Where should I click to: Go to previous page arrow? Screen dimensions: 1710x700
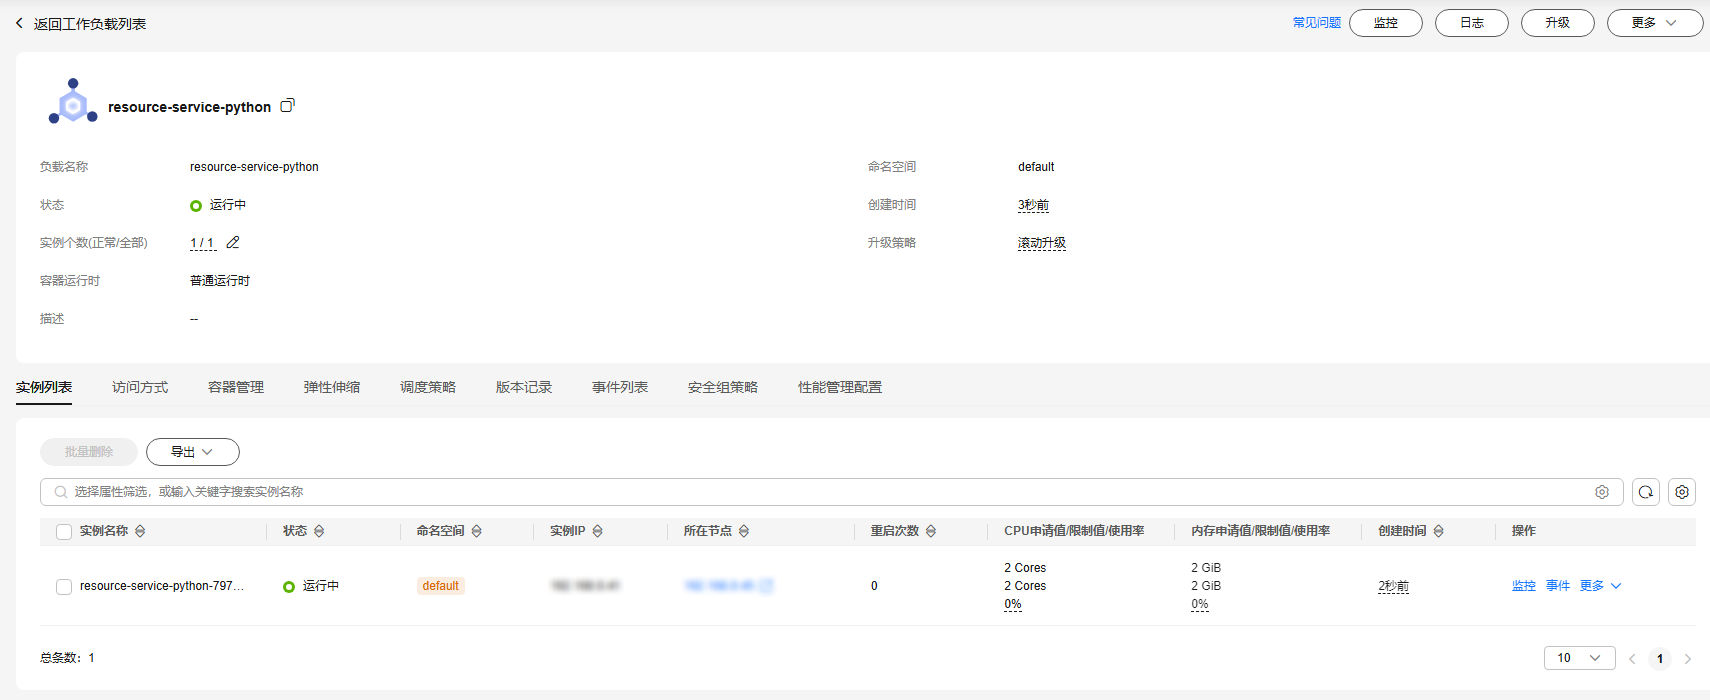[x=1632, y=659]
